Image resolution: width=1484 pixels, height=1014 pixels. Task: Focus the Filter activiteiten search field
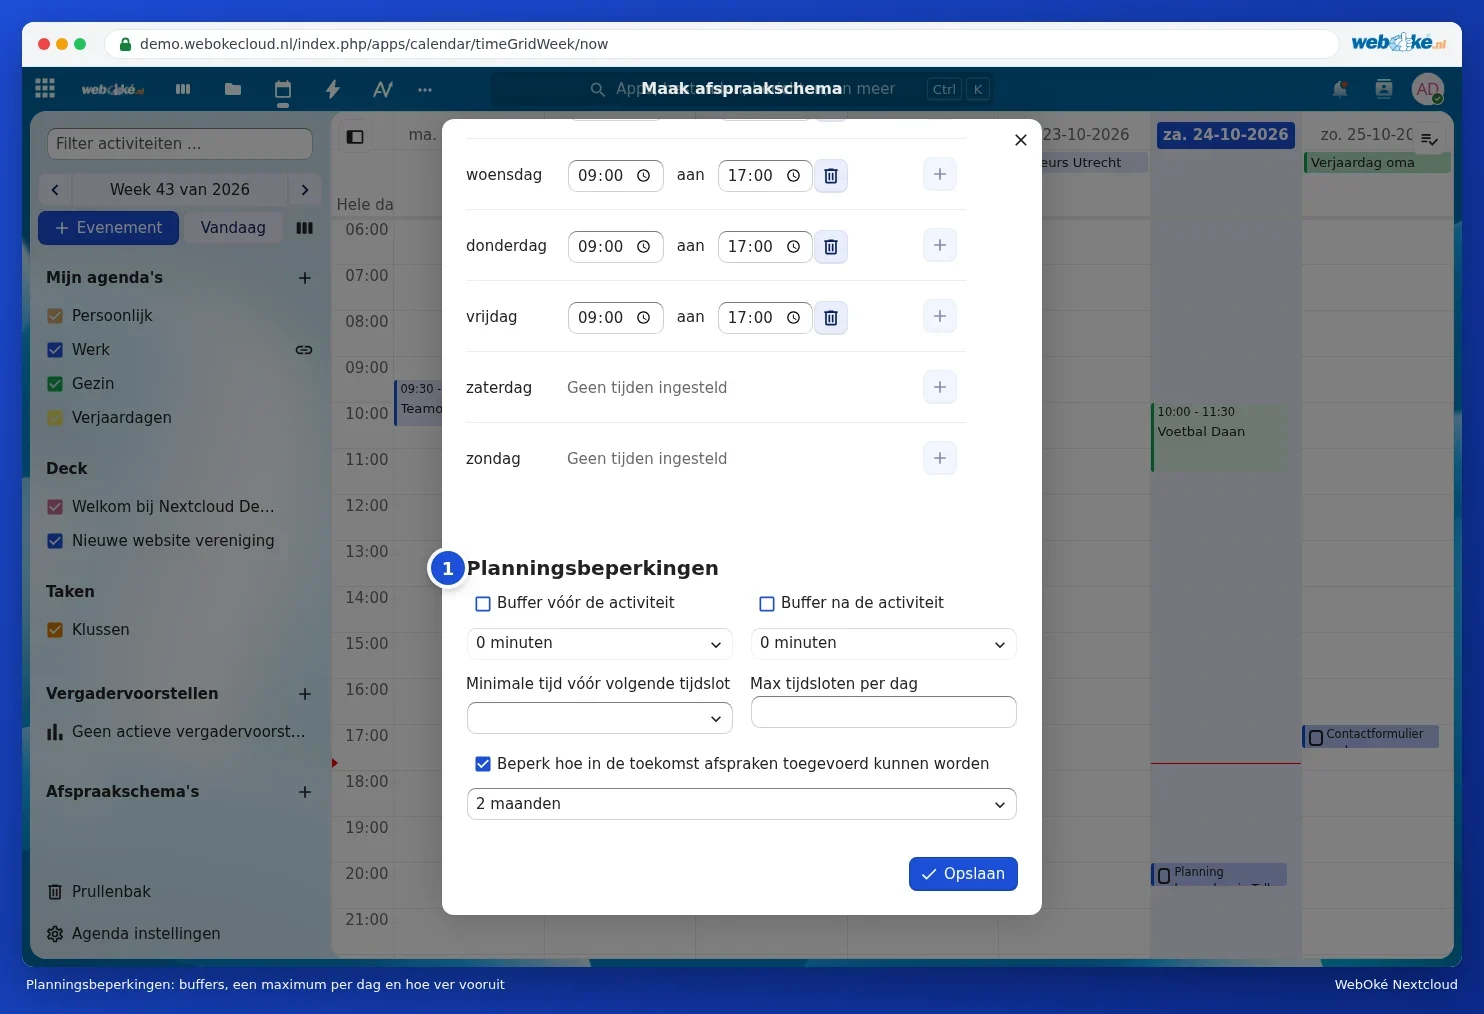tap(180, 144)
